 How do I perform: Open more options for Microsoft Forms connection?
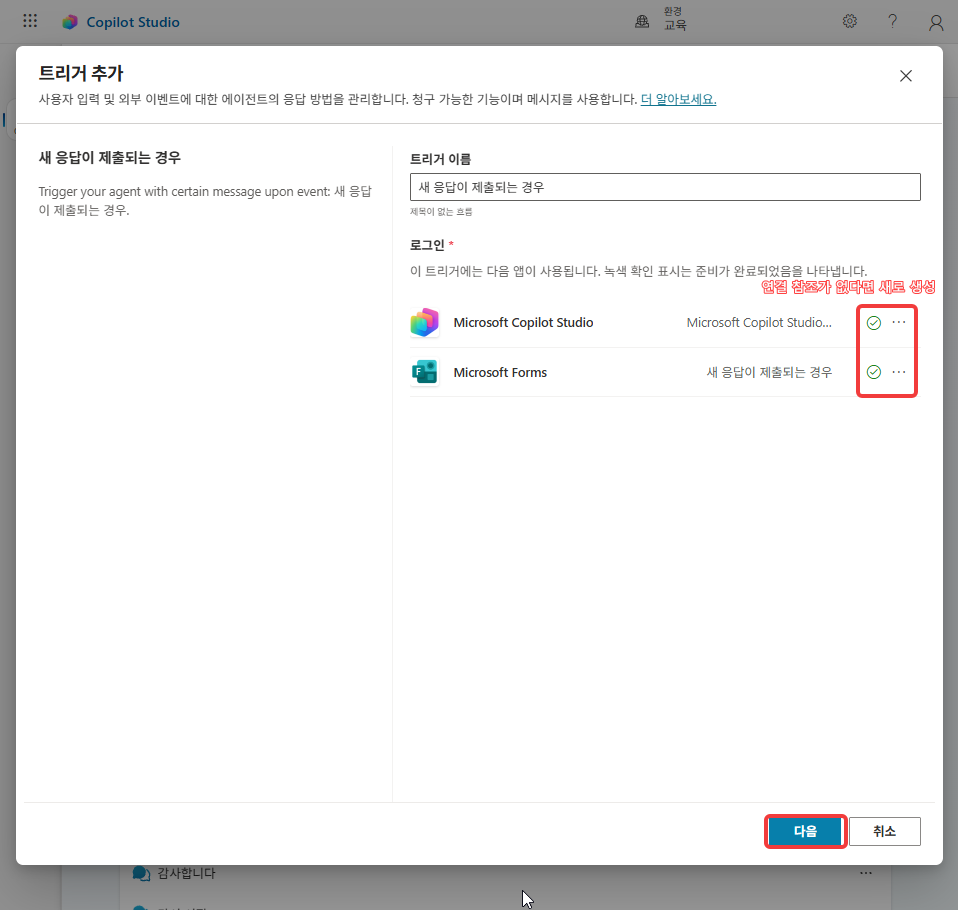pyautogui.click(x=899, y=372)
